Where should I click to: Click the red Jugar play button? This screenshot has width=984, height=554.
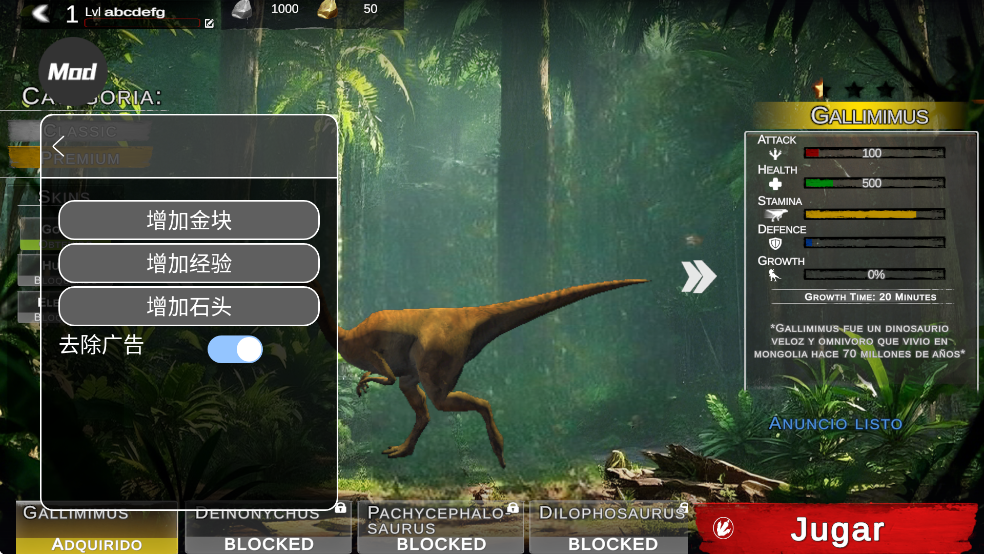click(x=836, y=529)
